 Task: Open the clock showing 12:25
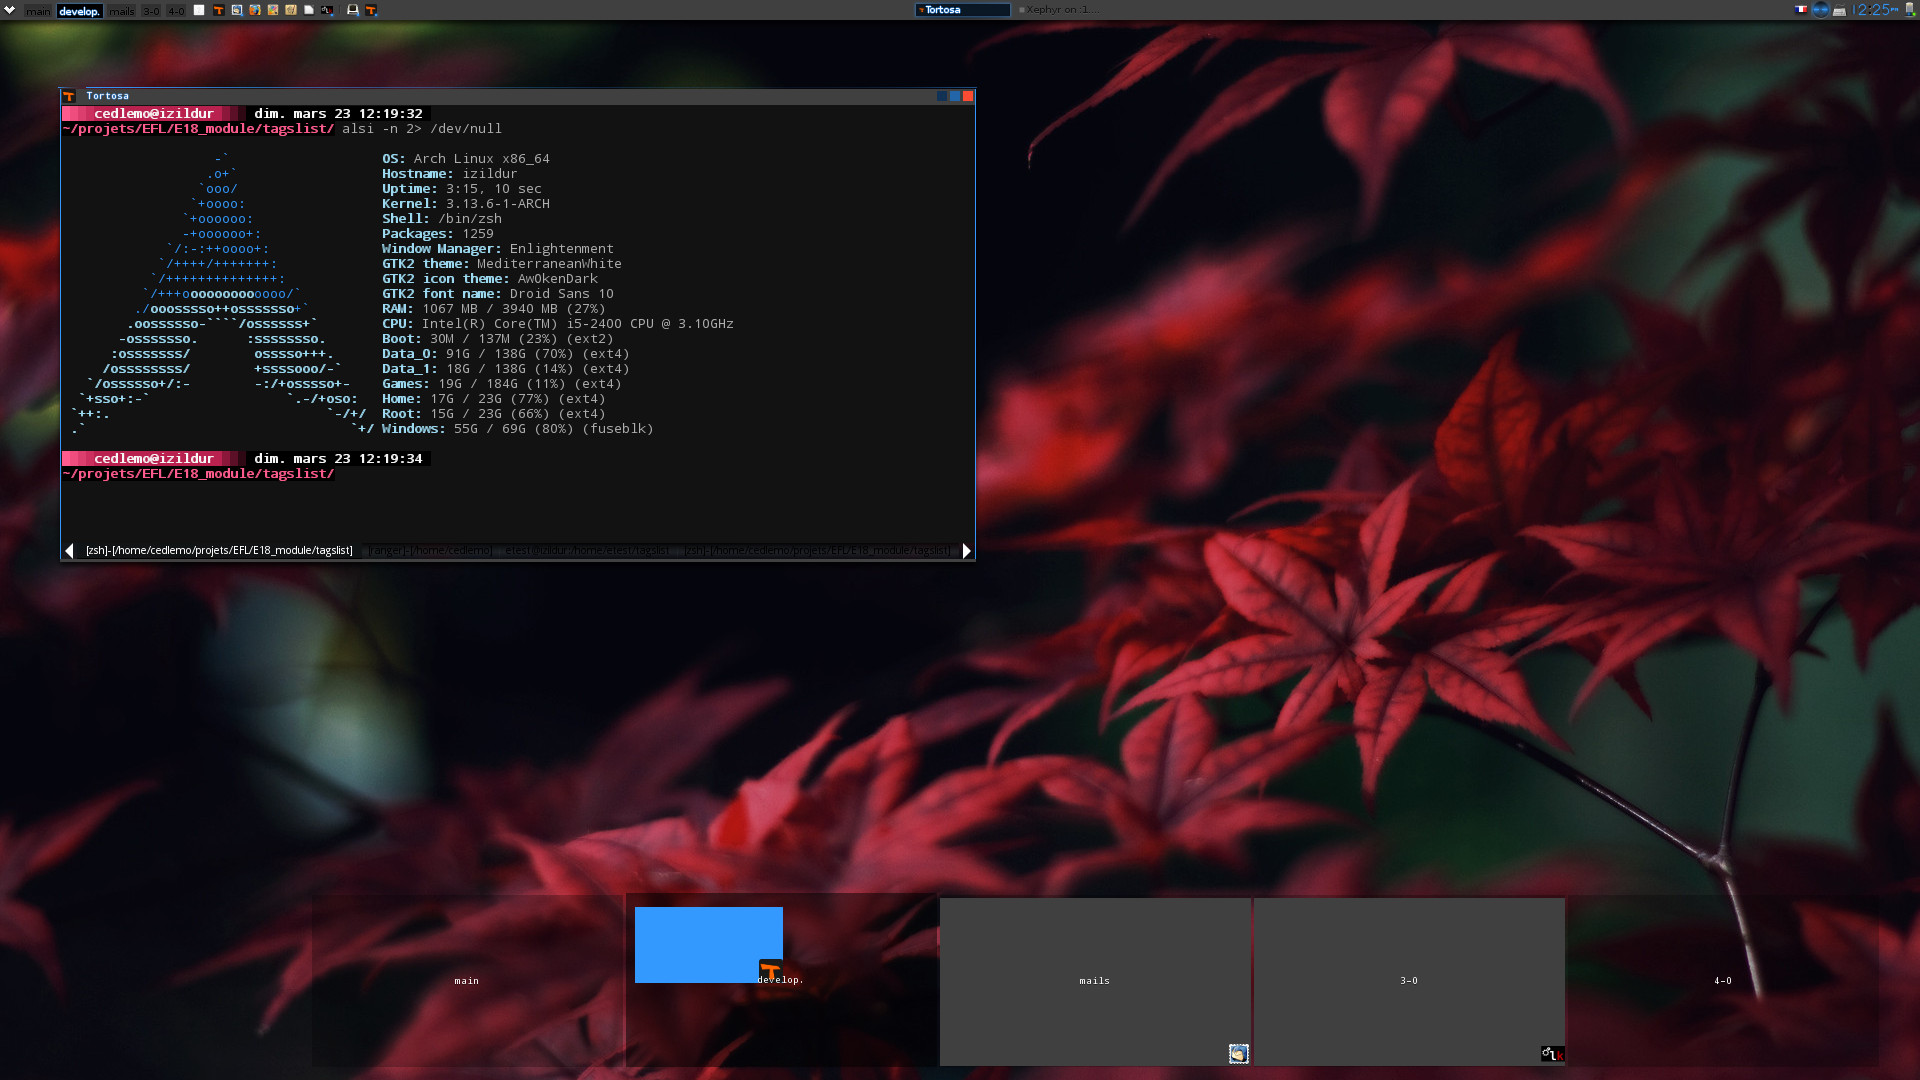tap(1875, 10)
